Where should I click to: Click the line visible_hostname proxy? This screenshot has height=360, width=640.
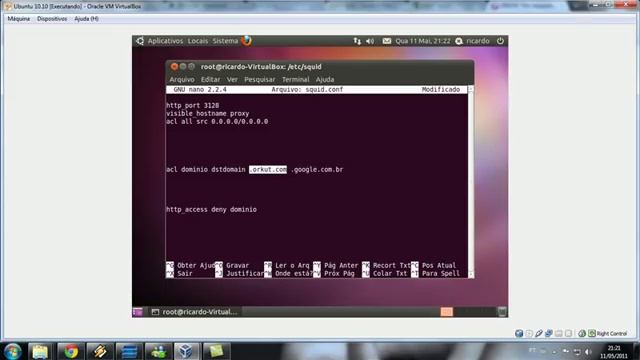(x=208, y=113)
